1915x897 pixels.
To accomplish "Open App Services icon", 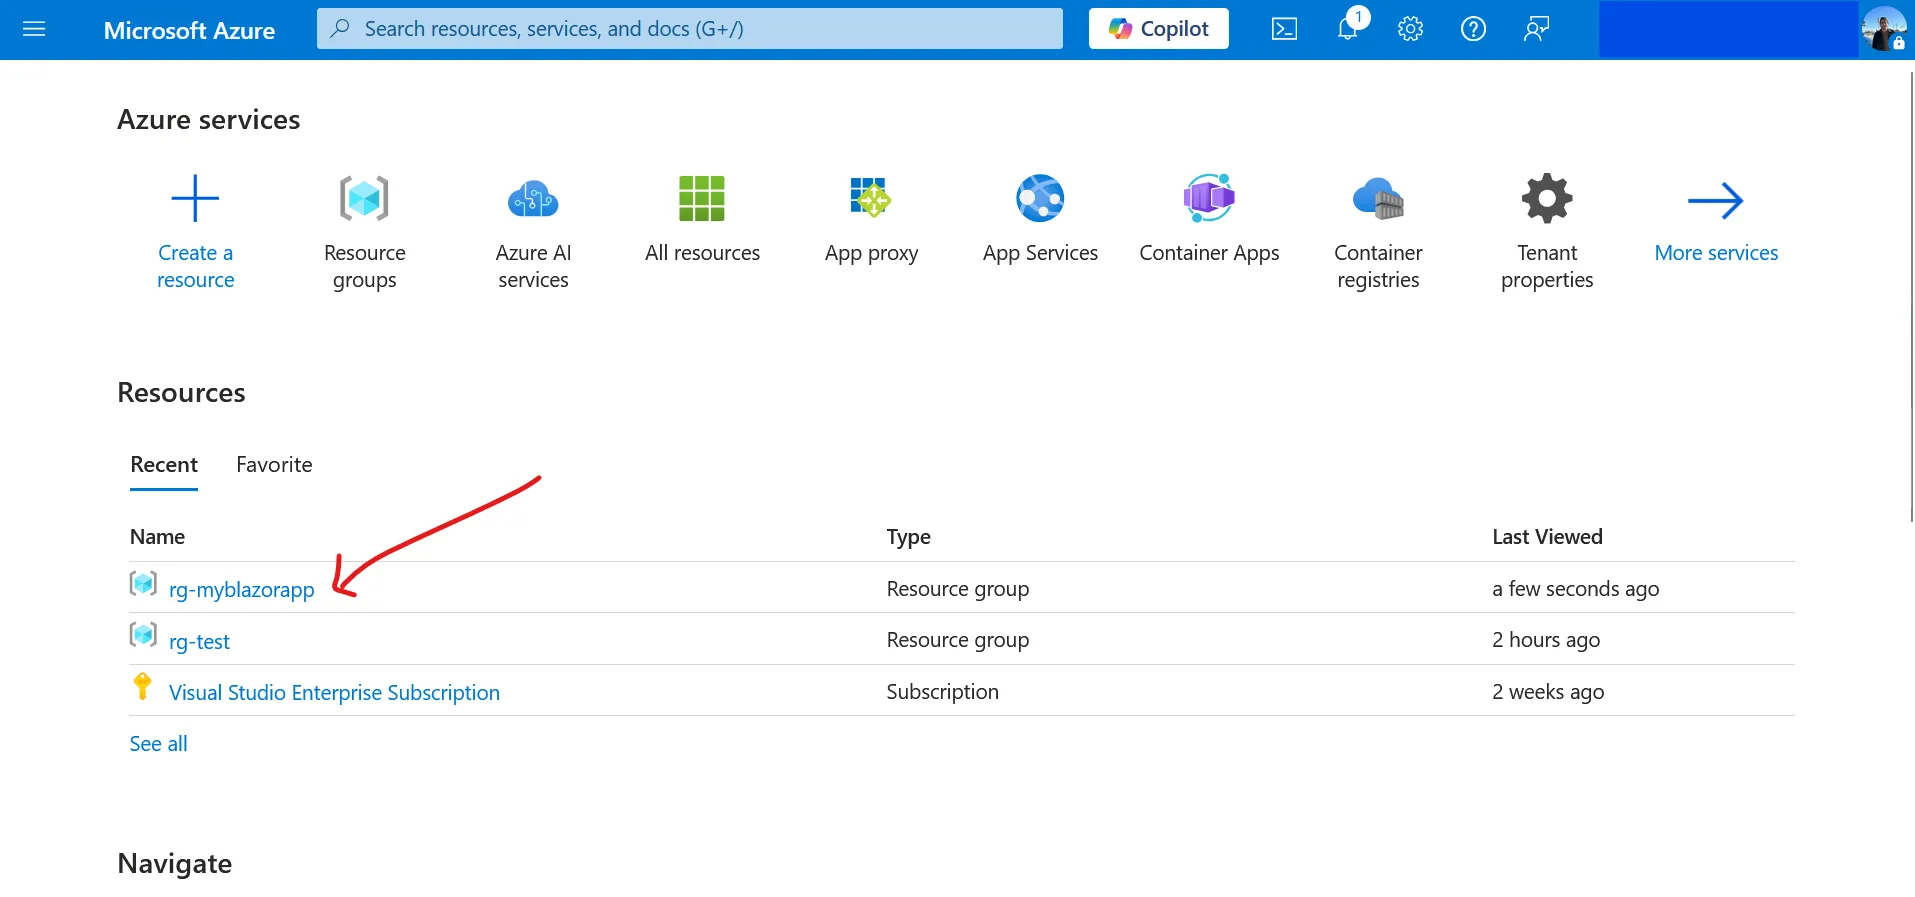I will [1040, 198].
